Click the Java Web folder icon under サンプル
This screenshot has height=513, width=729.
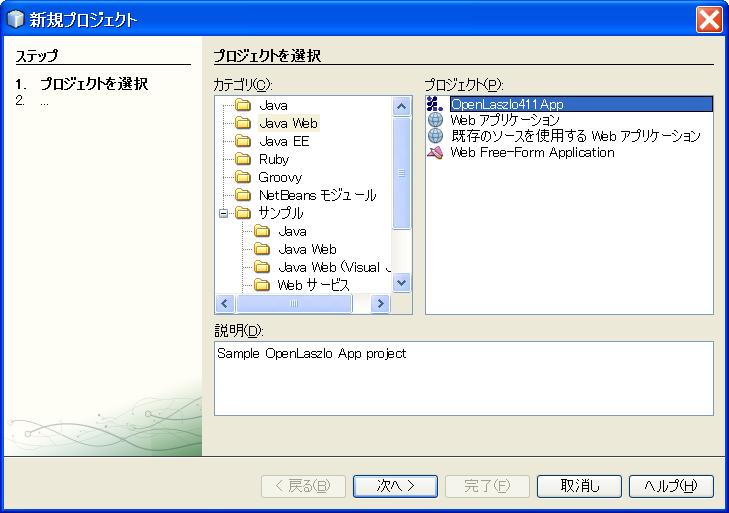262,249
